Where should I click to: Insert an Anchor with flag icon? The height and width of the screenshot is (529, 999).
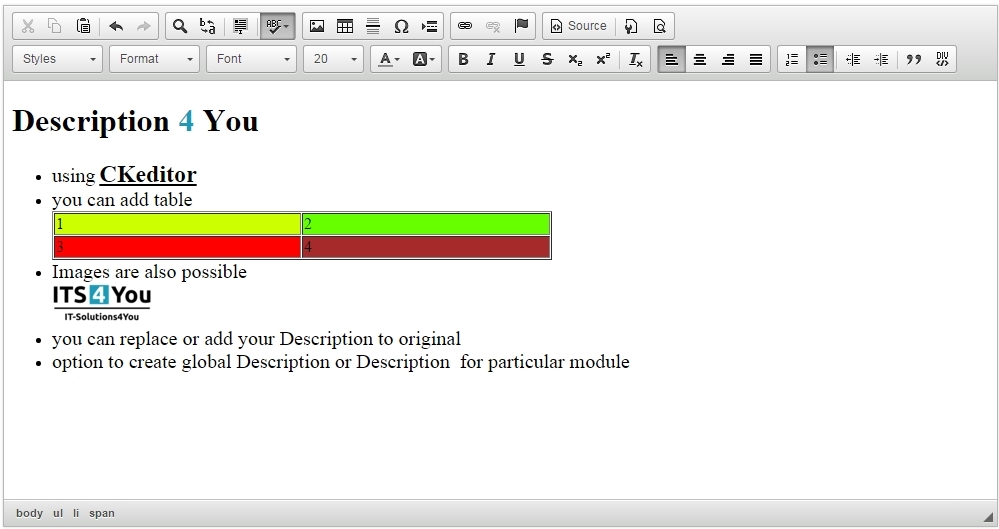(x=521, y=26)
